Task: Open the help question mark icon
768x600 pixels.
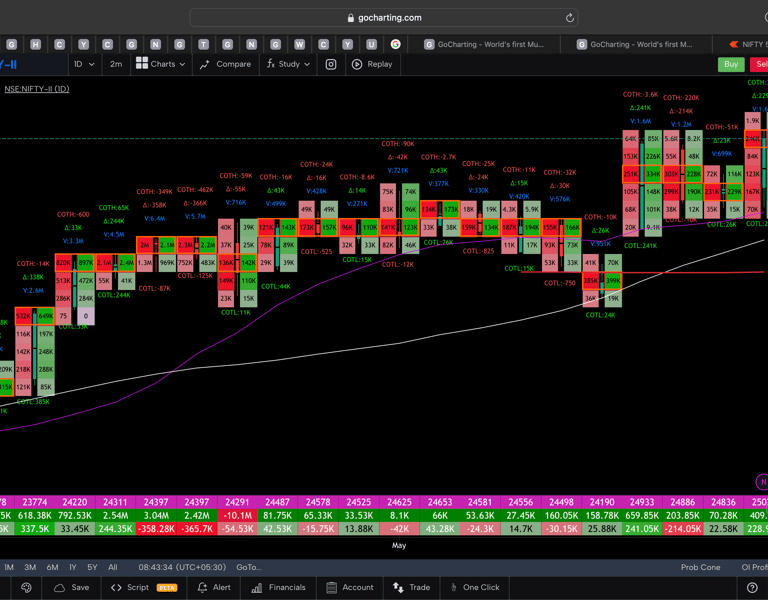Action: (x=752, y=587)
